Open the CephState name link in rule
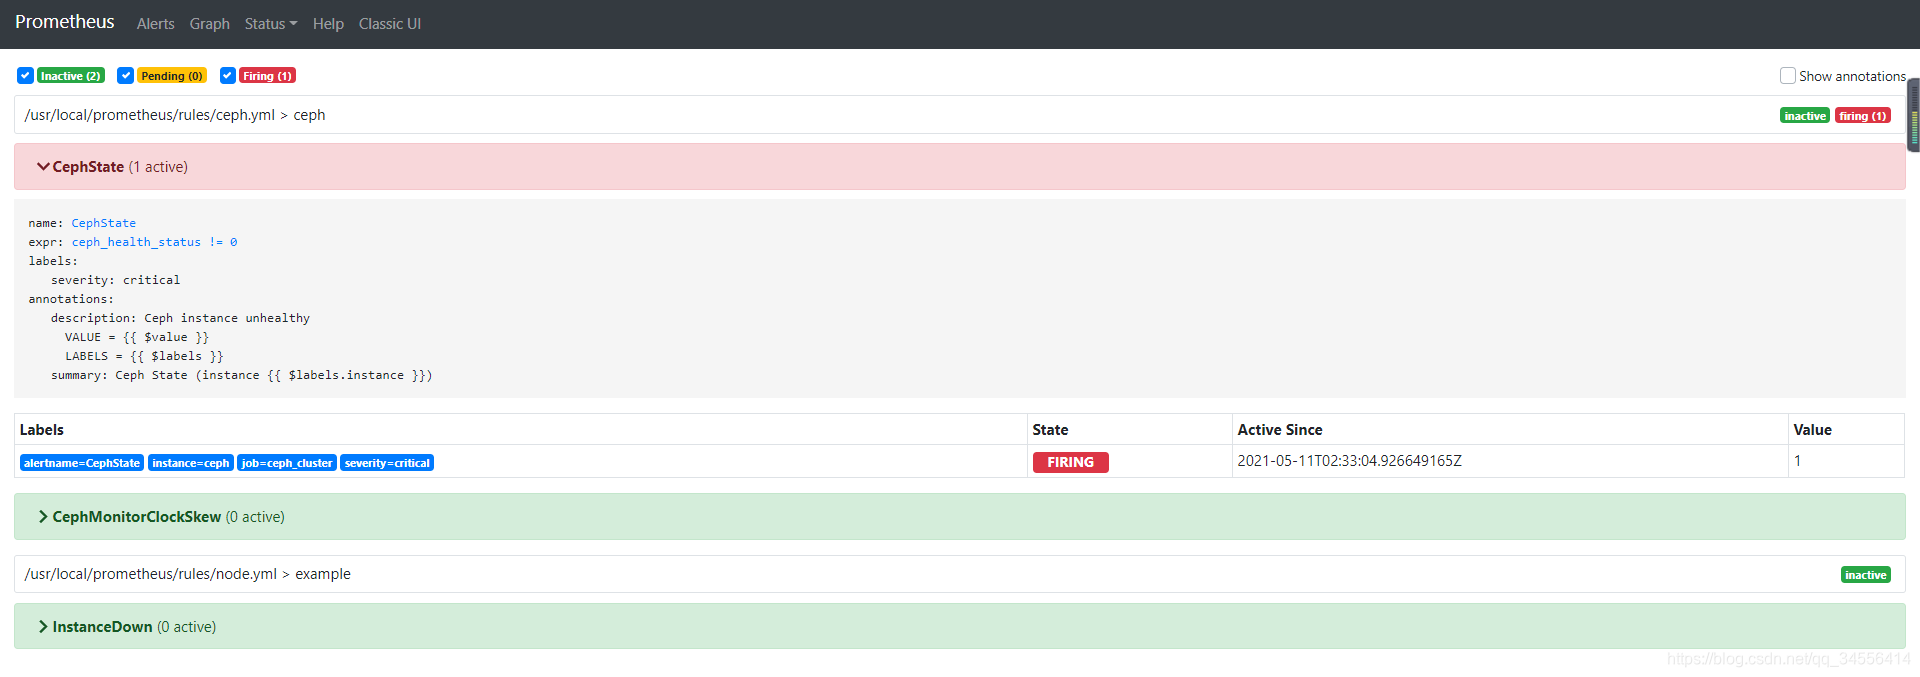 (x=104, y=223)
